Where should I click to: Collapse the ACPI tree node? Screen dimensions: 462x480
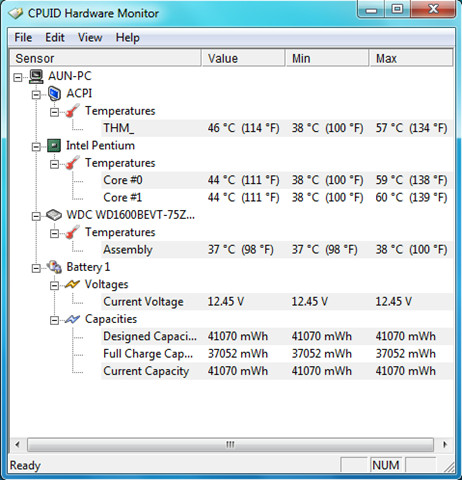coord(36,95)
